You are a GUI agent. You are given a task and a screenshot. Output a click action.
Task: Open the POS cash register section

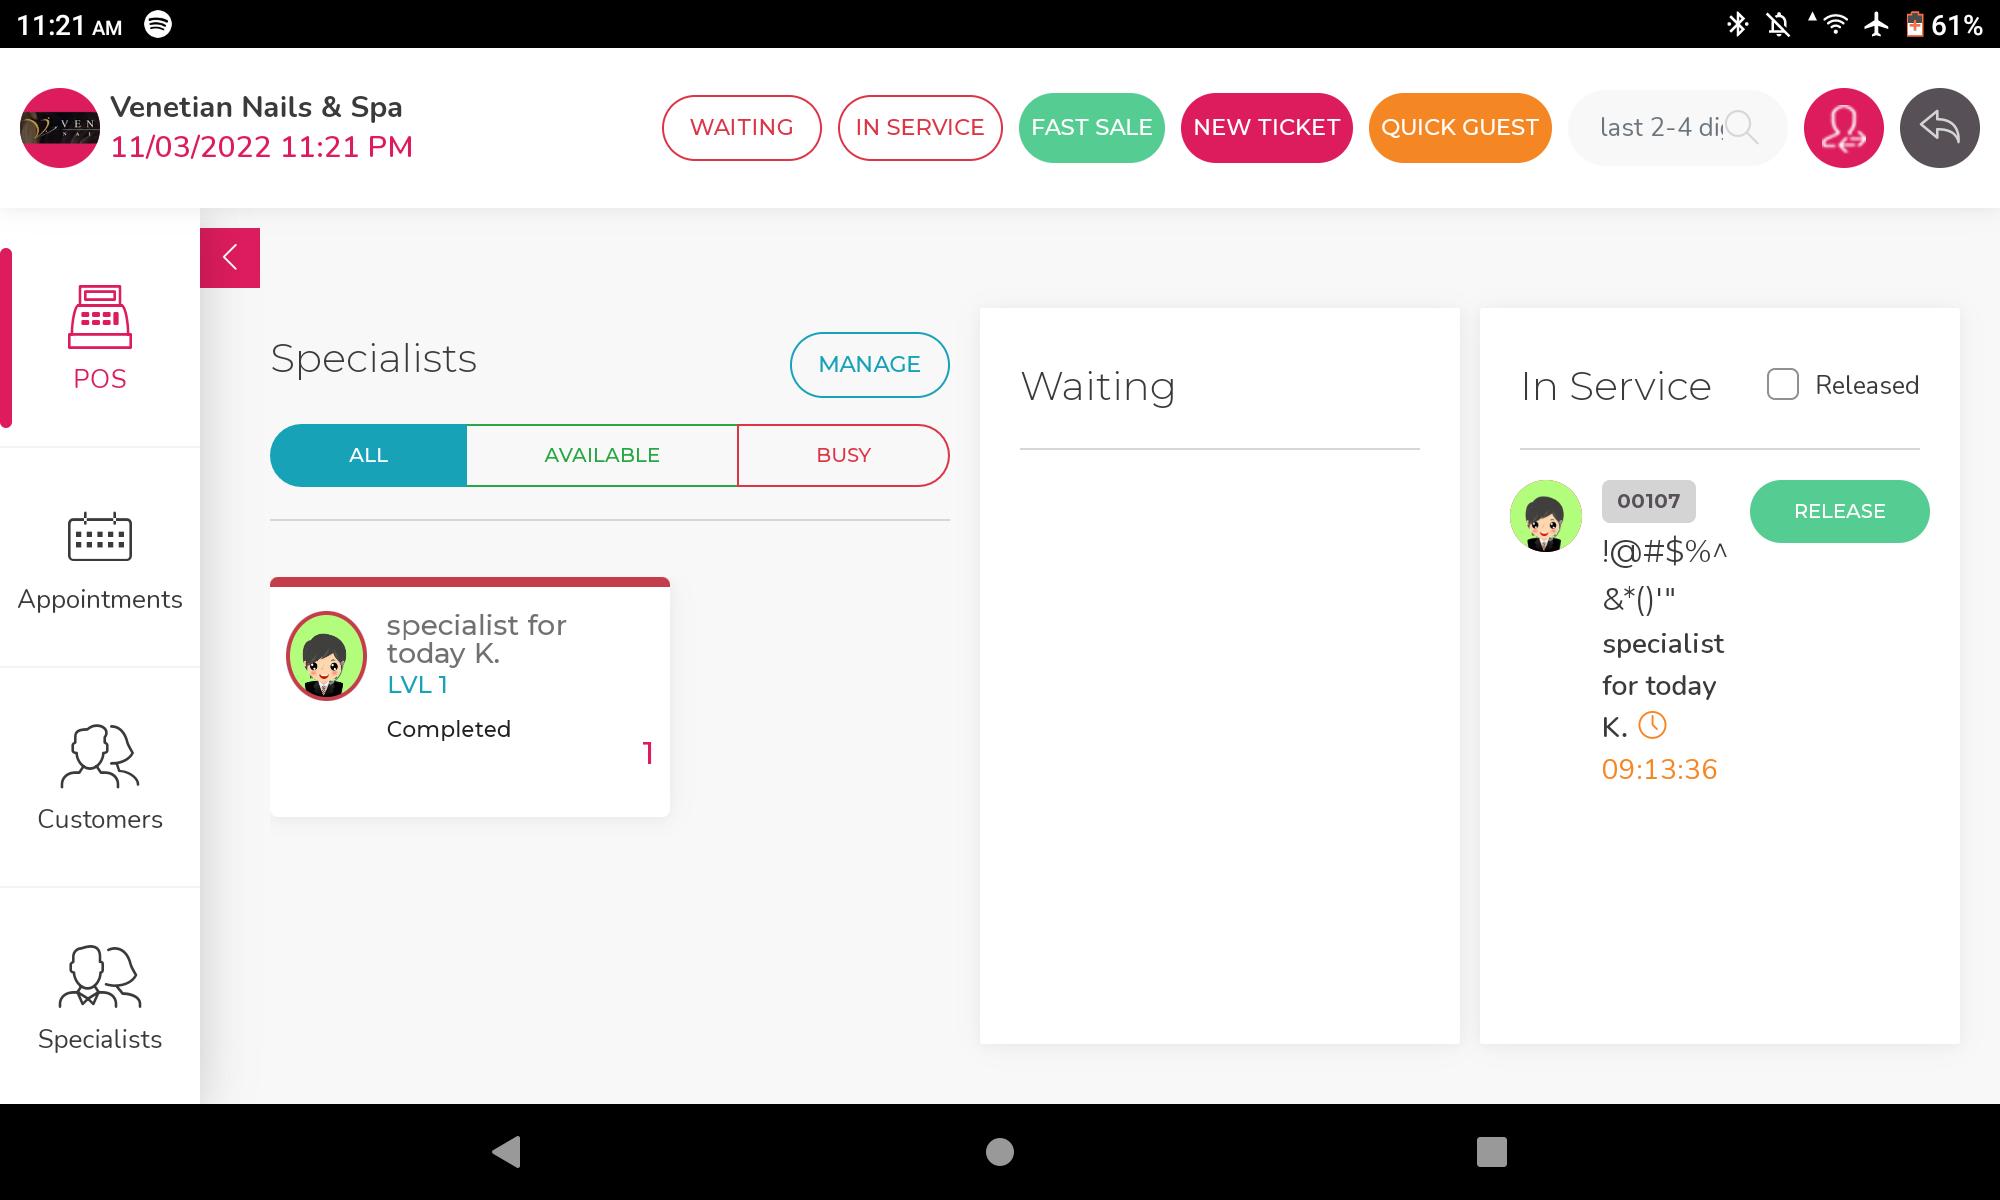[x=100, y=338]
